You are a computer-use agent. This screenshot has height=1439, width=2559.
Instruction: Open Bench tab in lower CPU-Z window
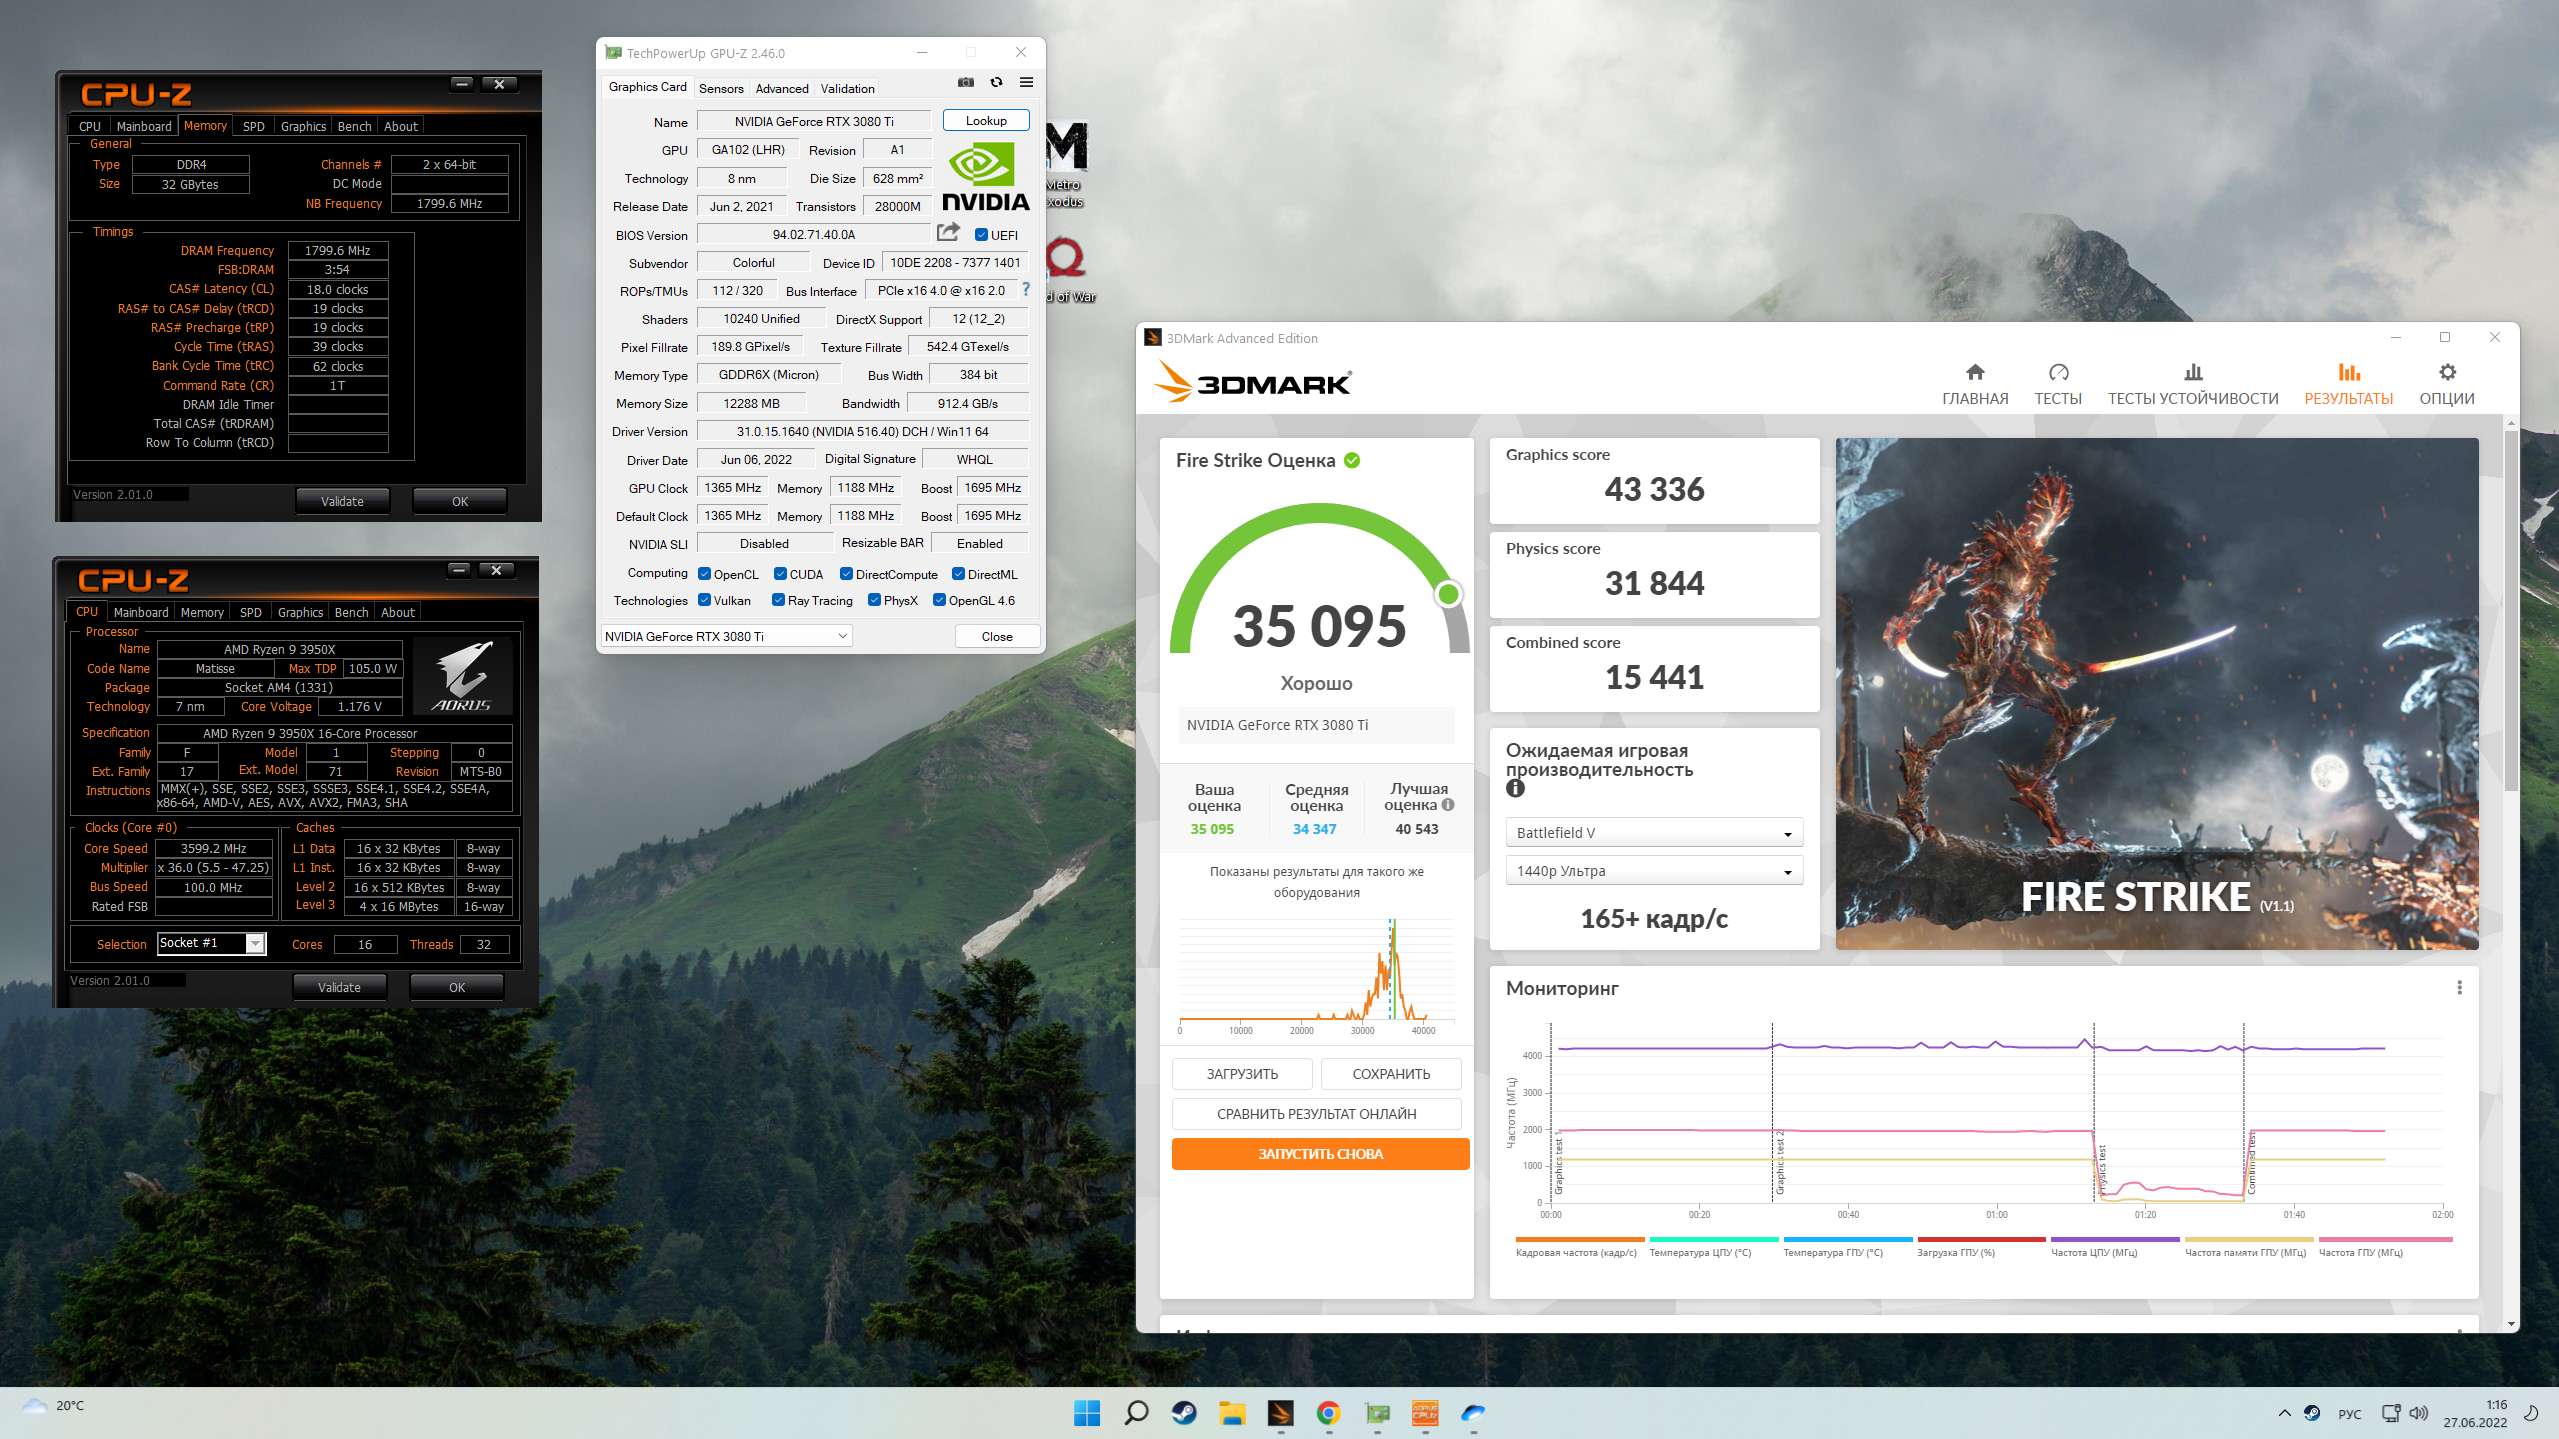(x=351, y=612)
